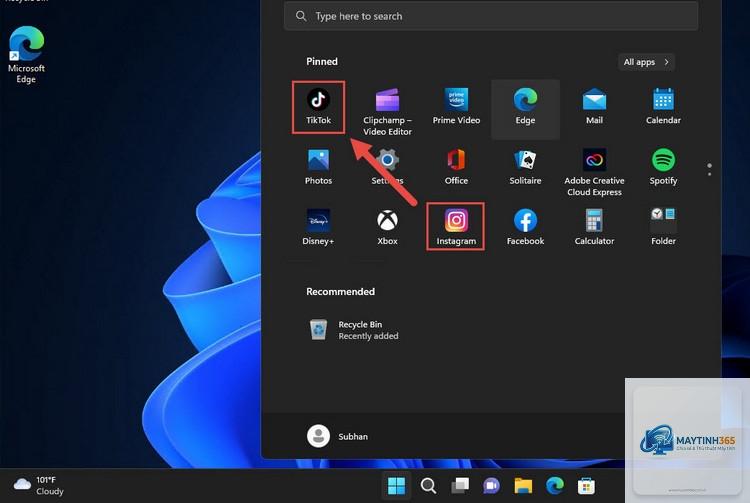The image size is (750, 503).
Task: Select the Microsoft Edge desktop shortcut
Action: pyautogui.click(x=26, y=55)
